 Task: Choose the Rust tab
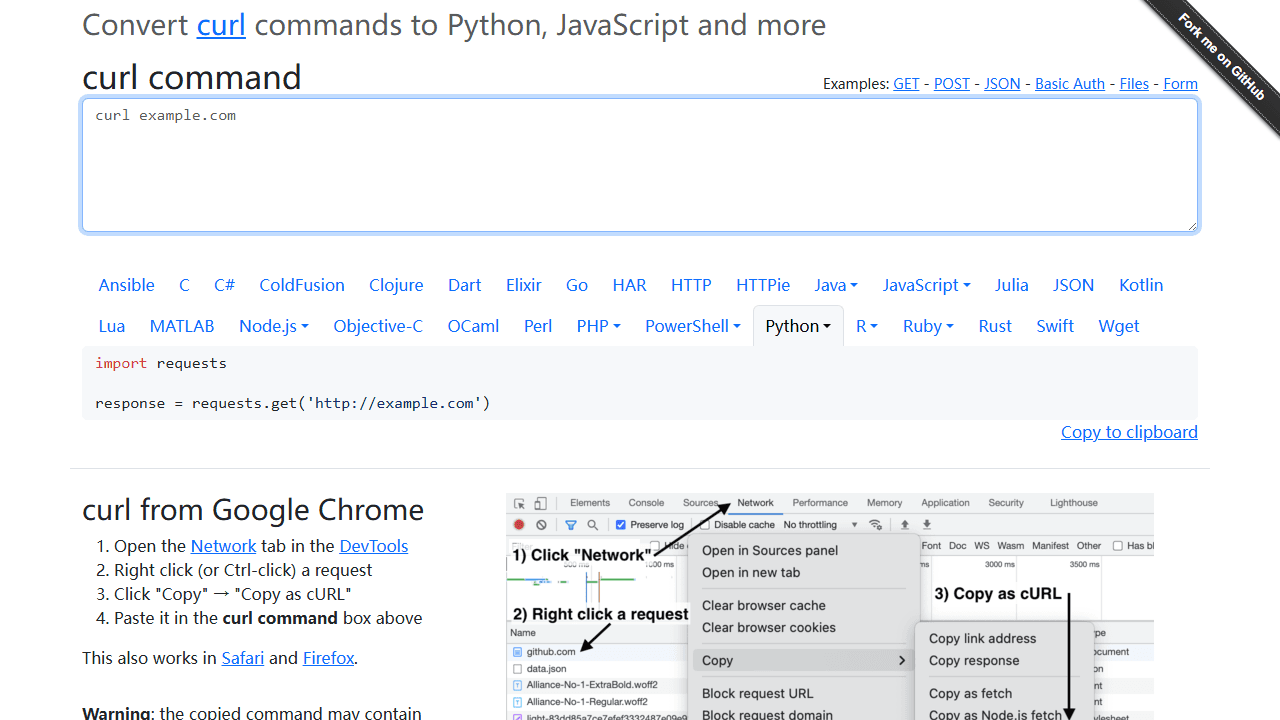tap(995, 326)
